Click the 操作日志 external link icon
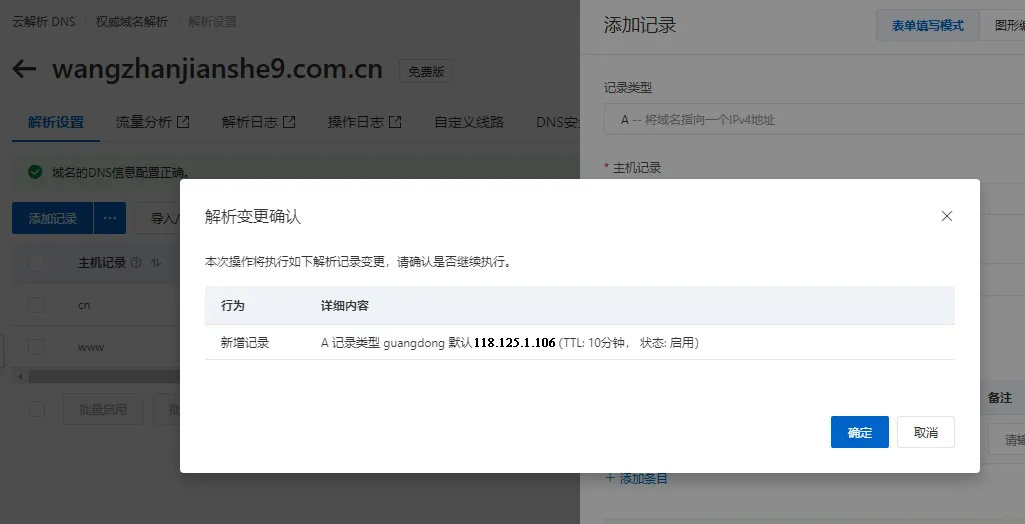The width and height of the screenshot is (1025, 524). point(395,122)
